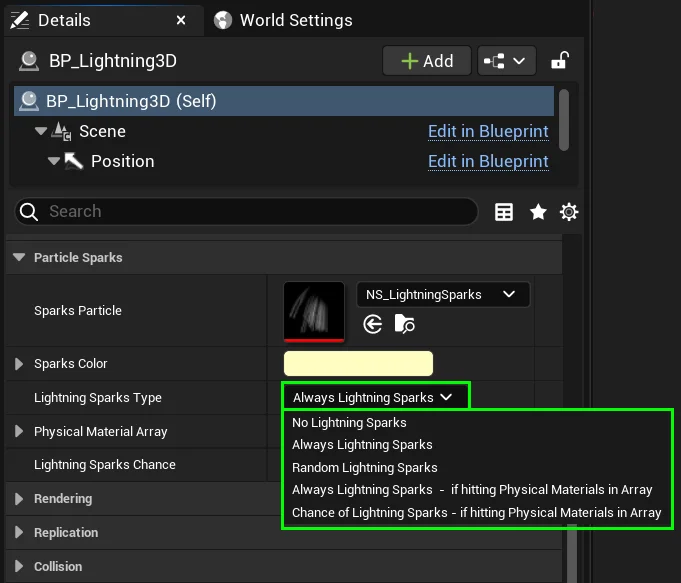Image resolution: width=681 pixels, height=583 pixels.
Task: Open the NS_LightningSparks asset dropdown
Action: (443, 294)
